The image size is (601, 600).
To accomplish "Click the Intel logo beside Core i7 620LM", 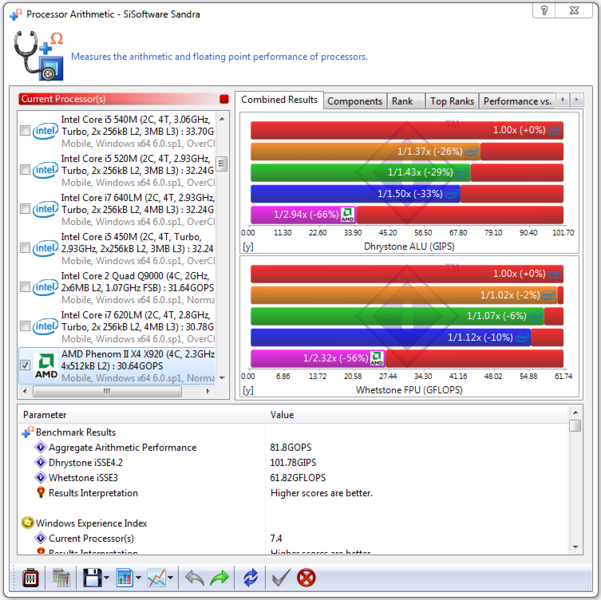I will [x=45, y=327].
